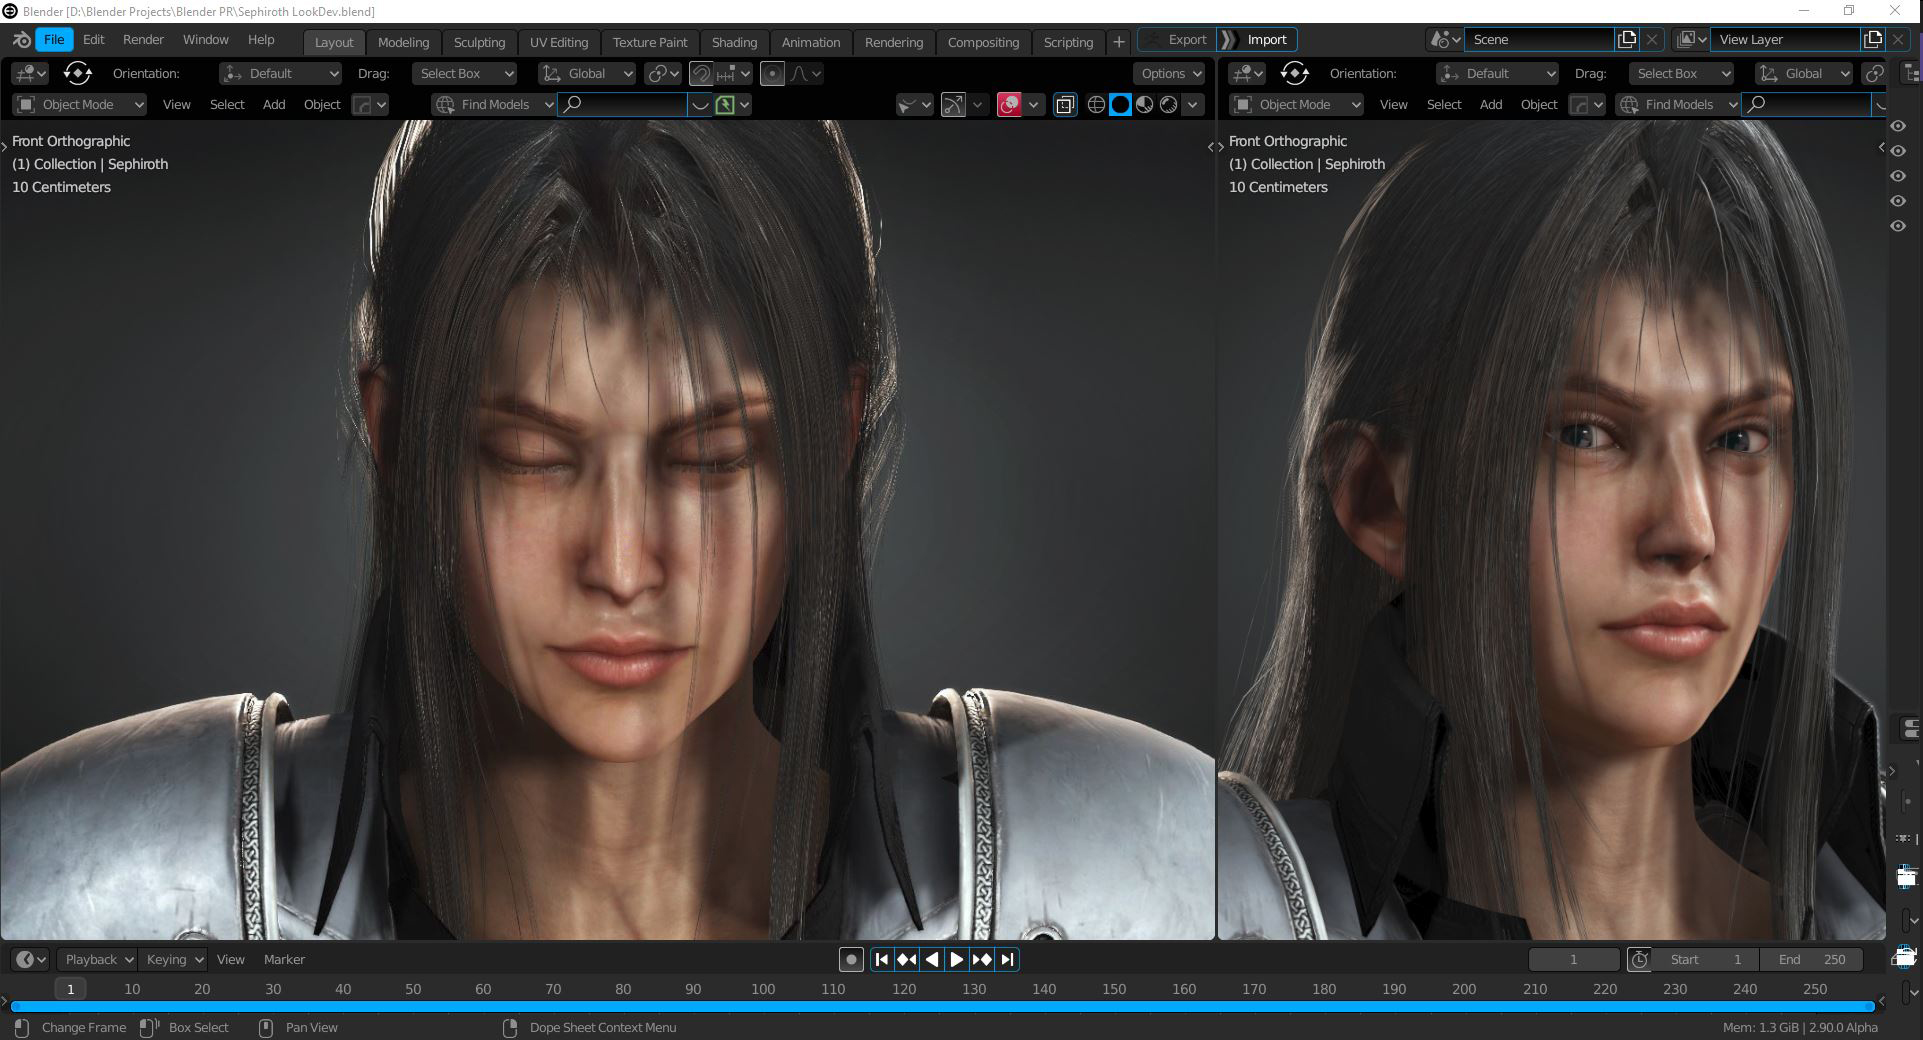
Task: Select solid shading in left viewport
Action: click(x=1120, y=105)
